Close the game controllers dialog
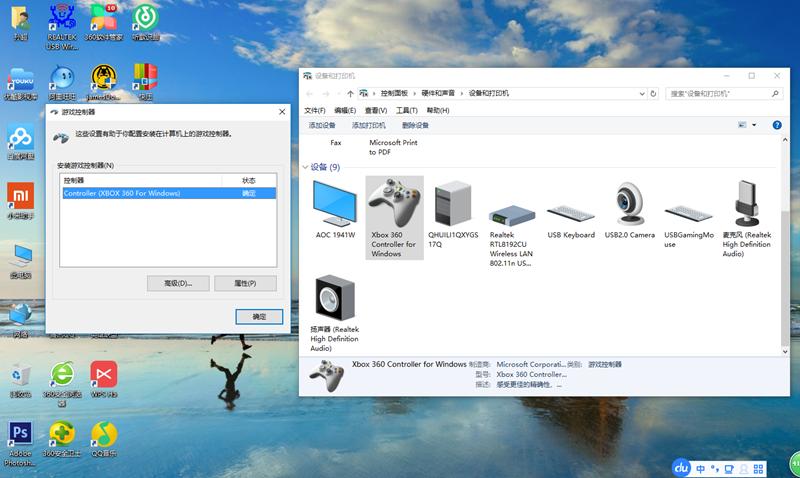Image resolution: width=800 pixels, height=478 pixels. click(282, 112)
